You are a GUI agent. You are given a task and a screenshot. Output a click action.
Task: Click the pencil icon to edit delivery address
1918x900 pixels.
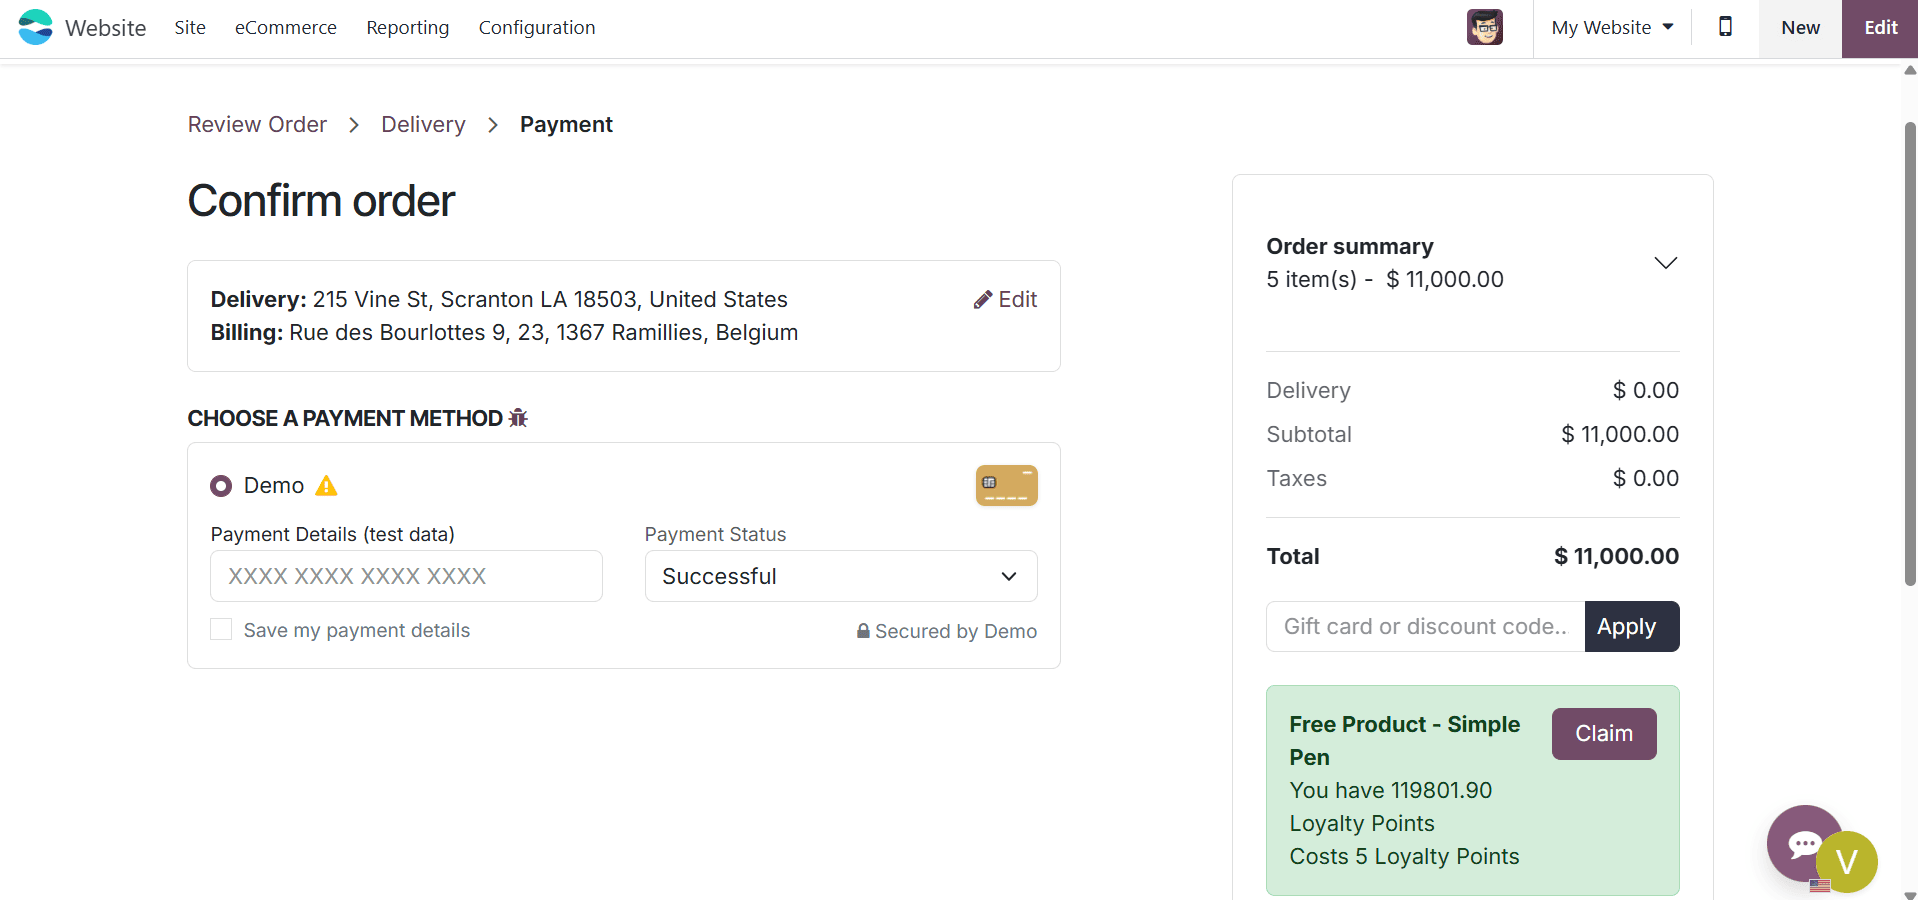[x=983, y=299]
